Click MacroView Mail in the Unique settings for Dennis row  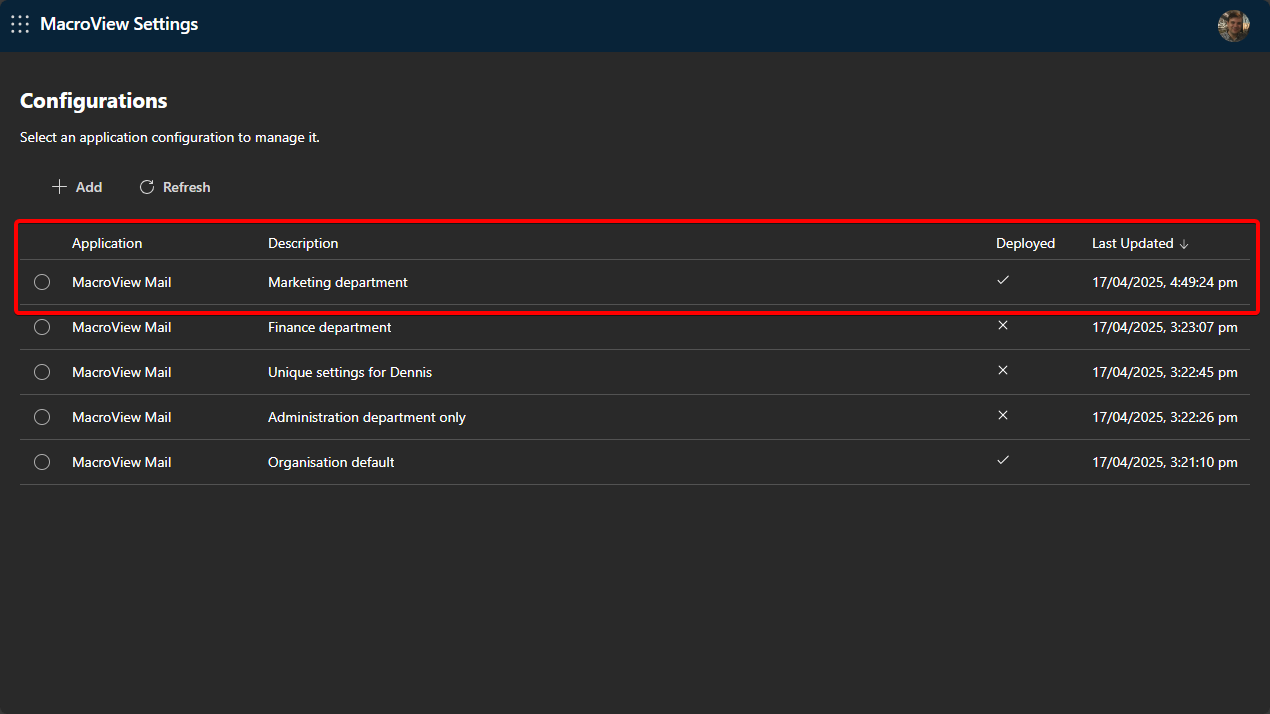[122, 372]
